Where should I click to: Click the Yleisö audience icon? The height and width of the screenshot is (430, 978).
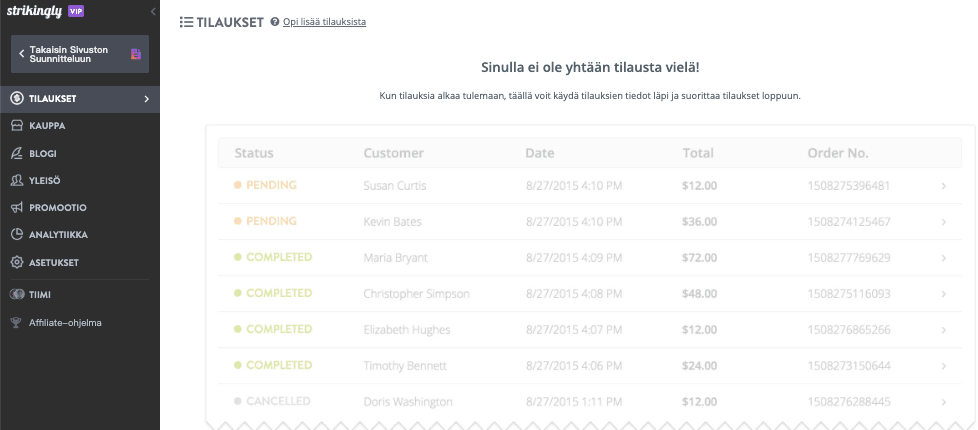tap(17, 180)
